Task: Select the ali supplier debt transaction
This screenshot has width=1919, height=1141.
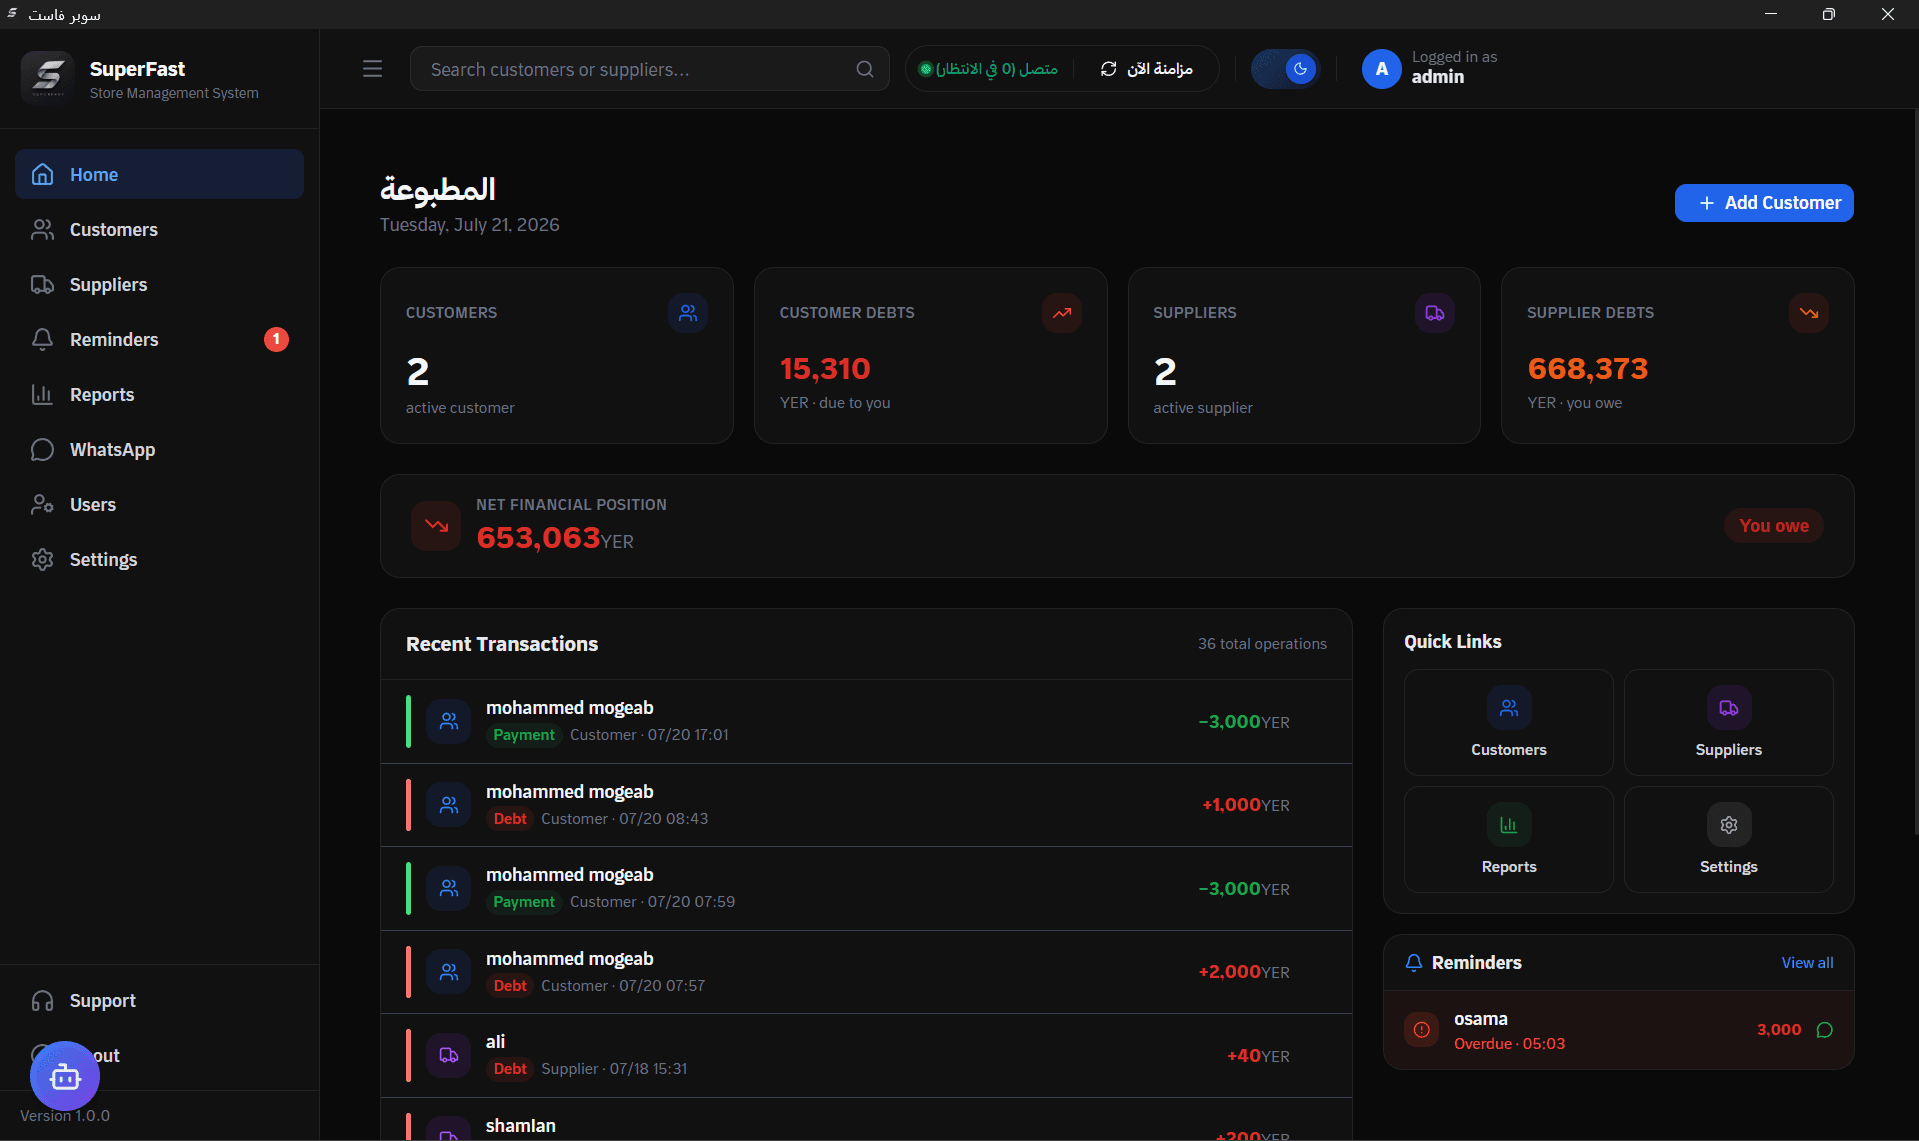Action: [x=866, y=1055]
